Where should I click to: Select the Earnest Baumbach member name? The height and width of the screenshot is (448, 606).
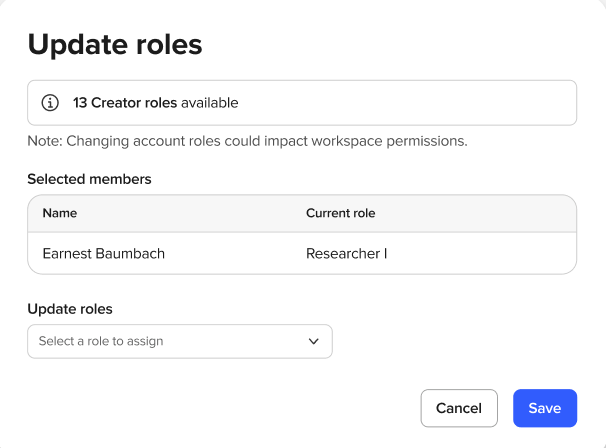pyautogui.click(x=103, y=253)
